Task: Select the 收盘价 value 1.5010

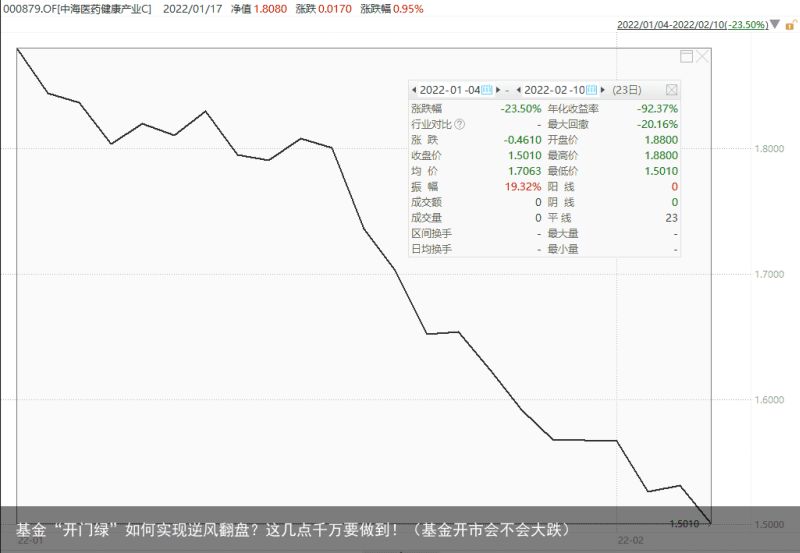Action: [x=524, y=155]
